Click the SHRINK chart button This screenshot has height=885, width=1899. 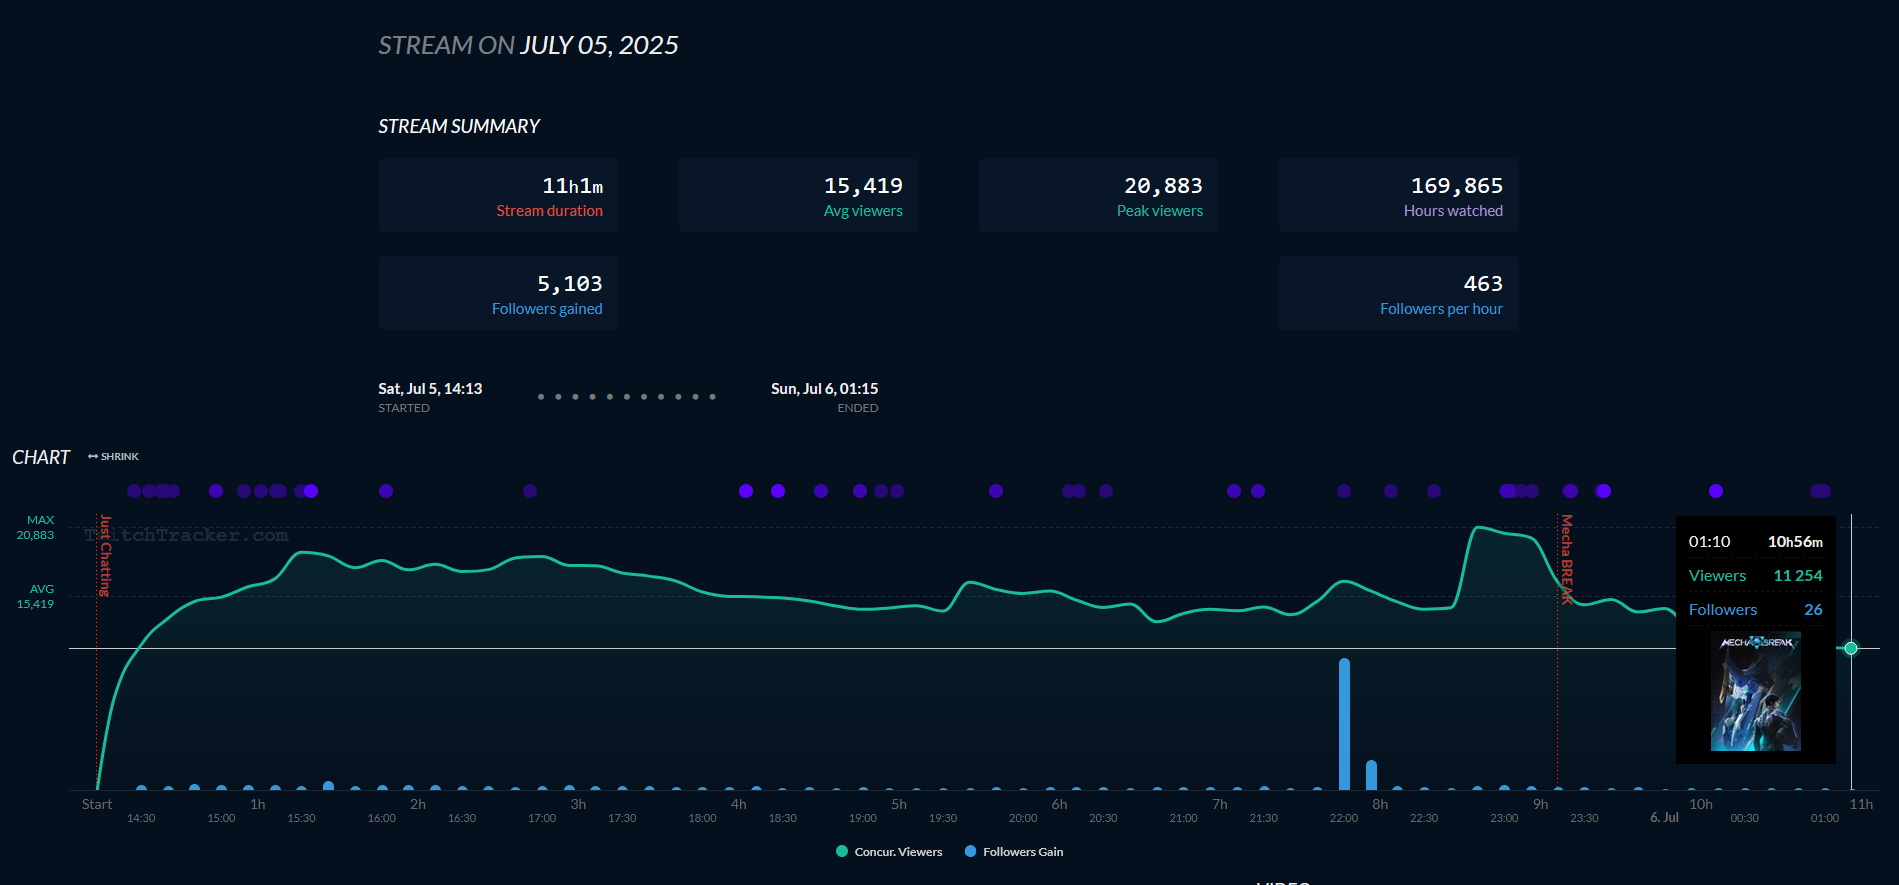point(113,457)
